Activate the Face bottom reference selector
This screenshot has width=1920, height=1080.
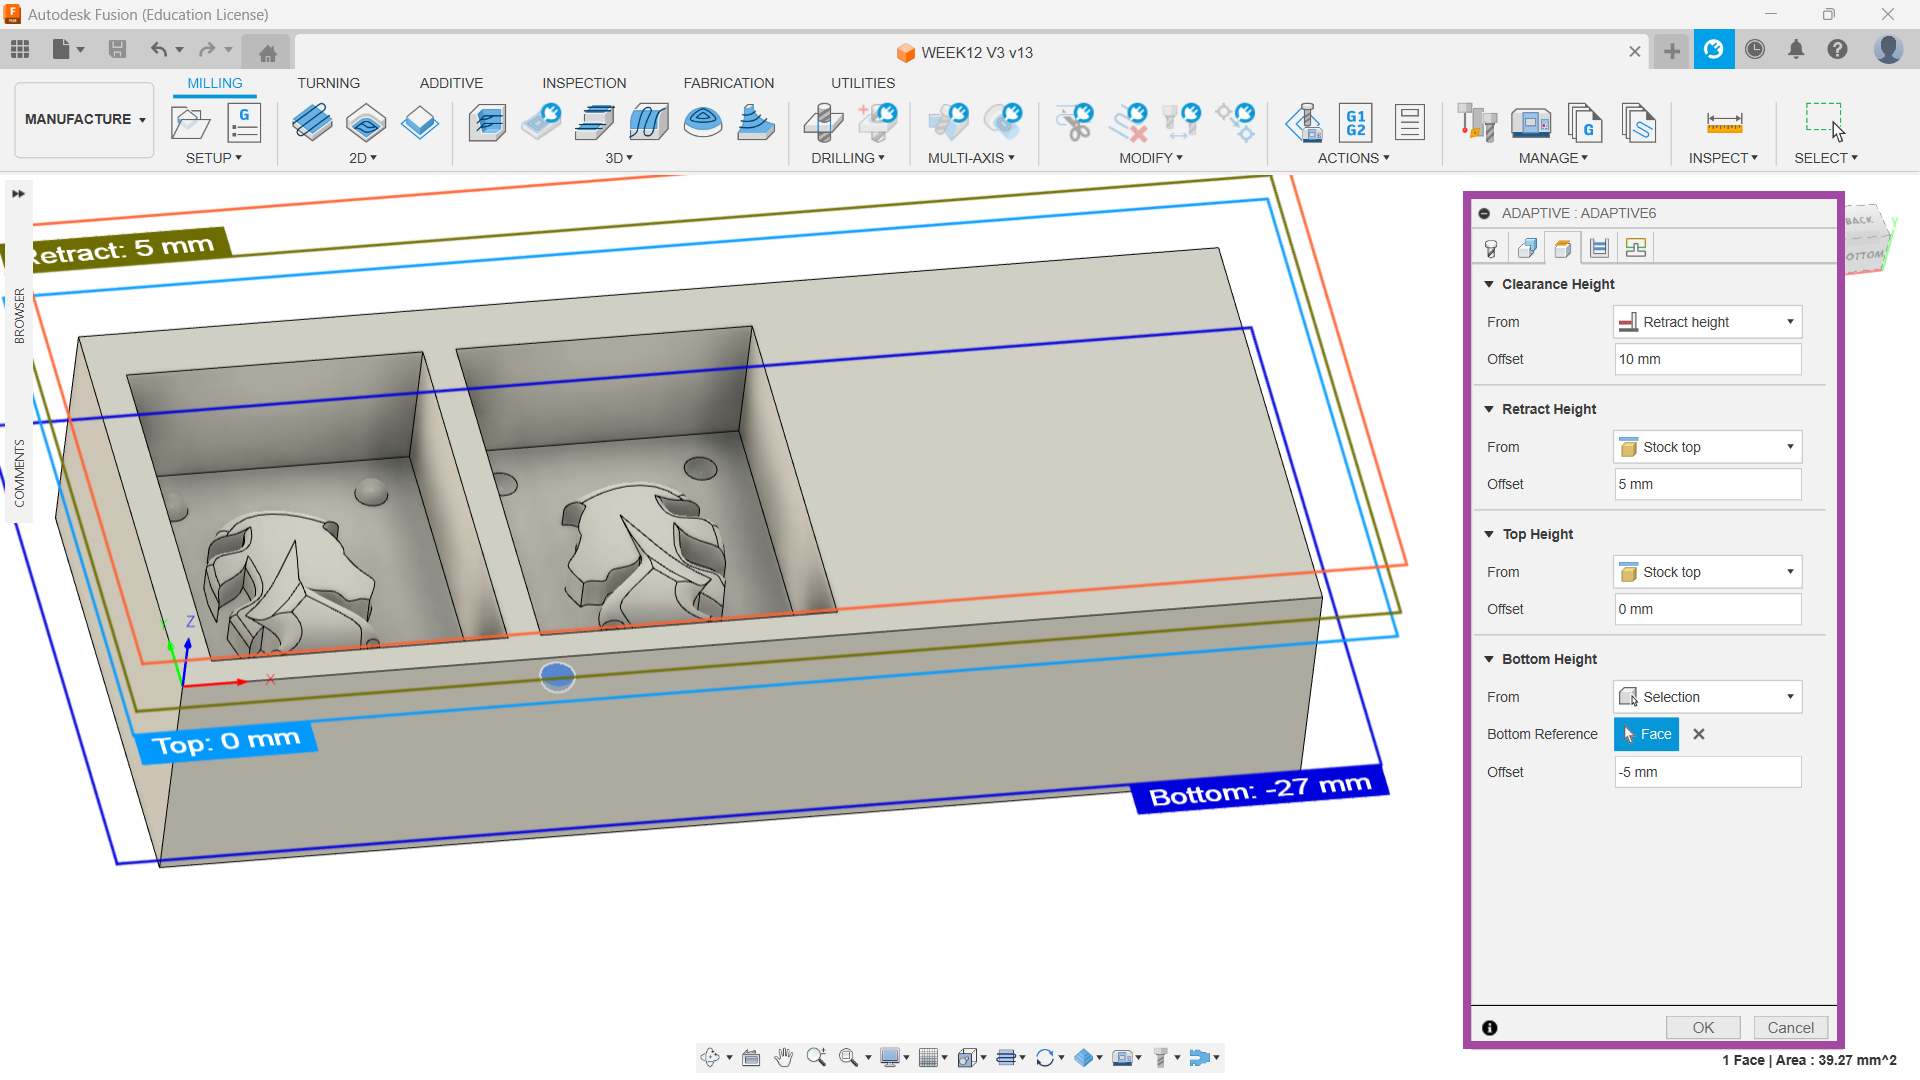point(1646,734)
